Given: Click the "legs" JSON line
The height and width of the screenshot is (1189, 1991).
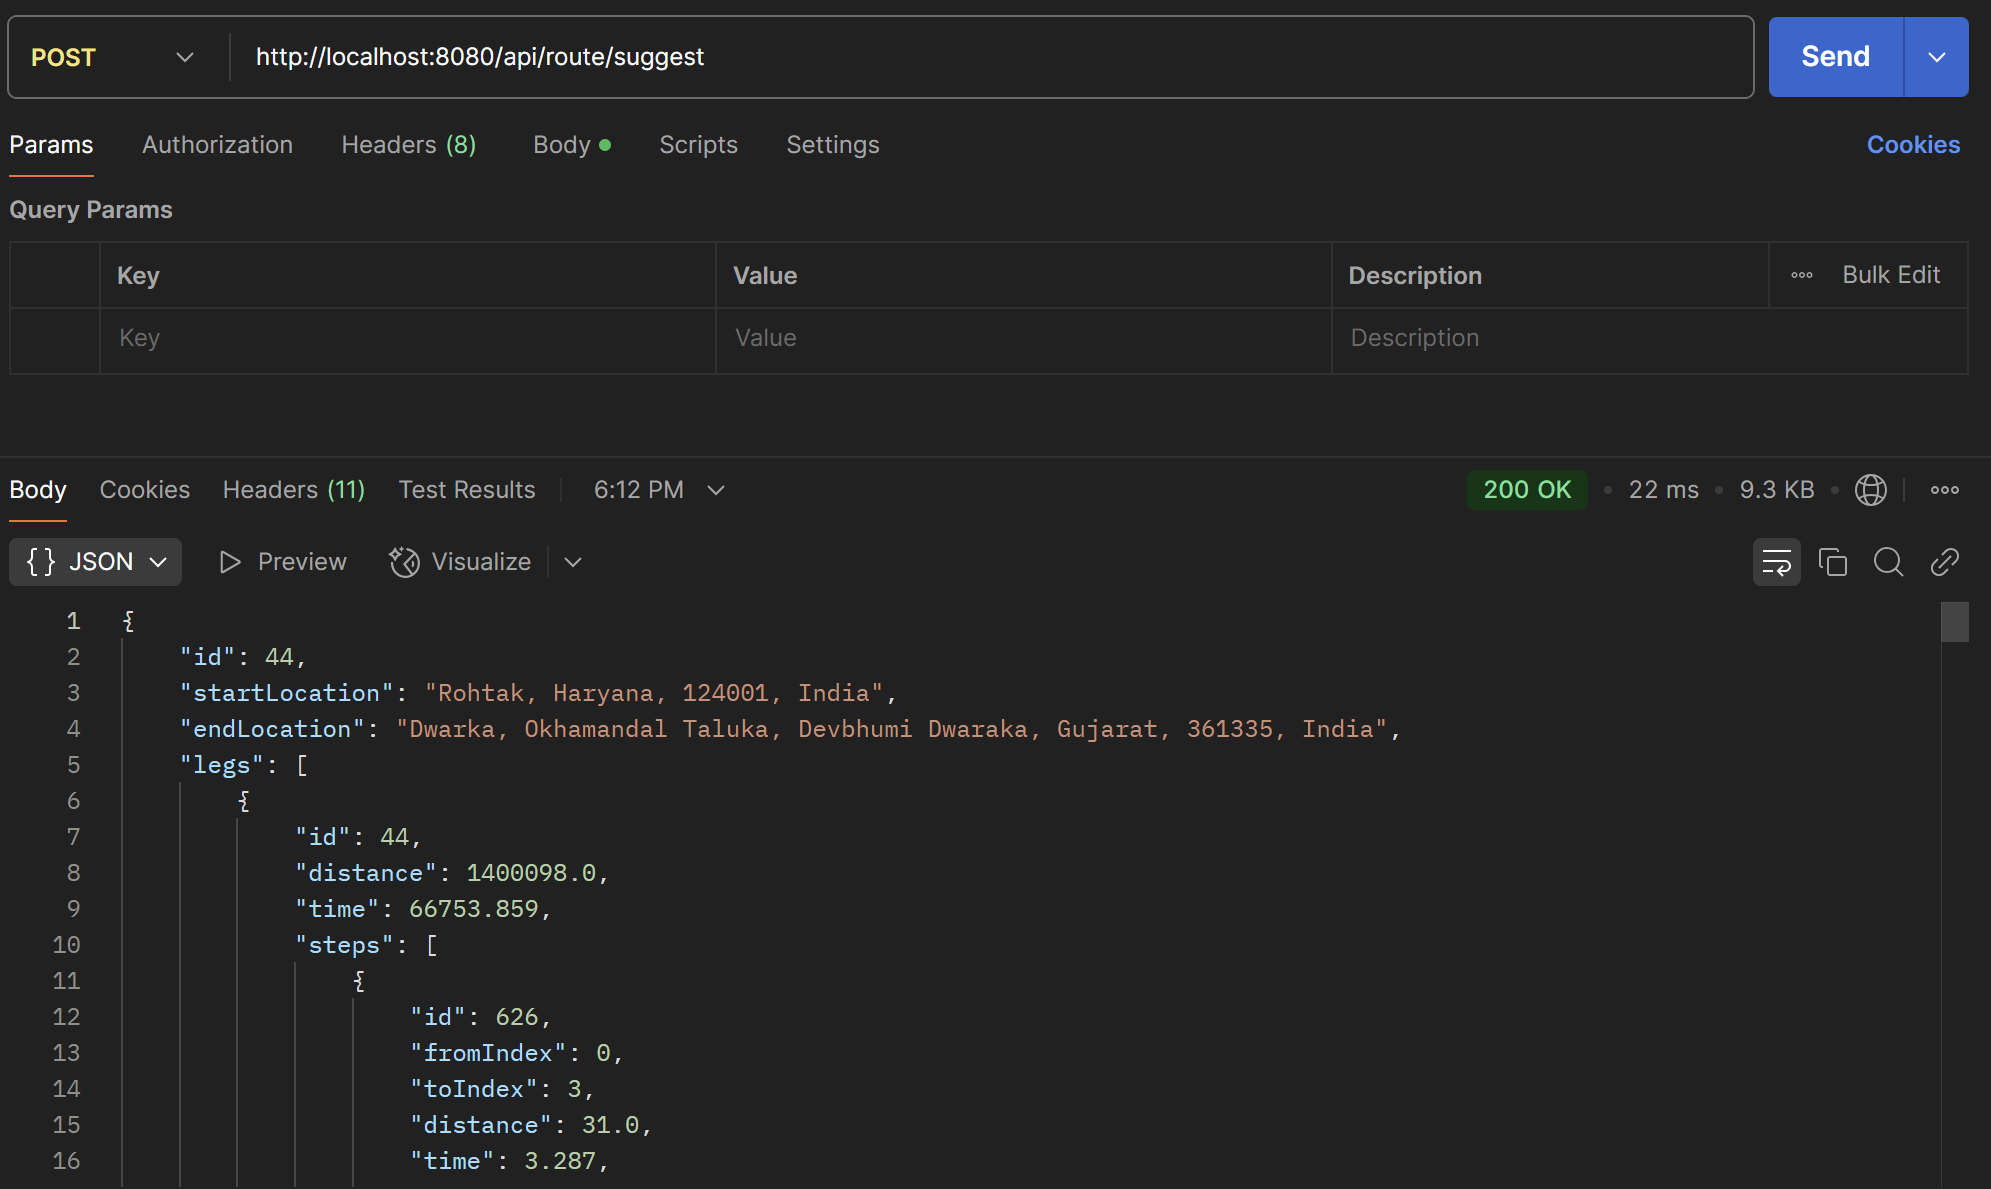Looking at the screenshot, I should (x=244, y=765).
